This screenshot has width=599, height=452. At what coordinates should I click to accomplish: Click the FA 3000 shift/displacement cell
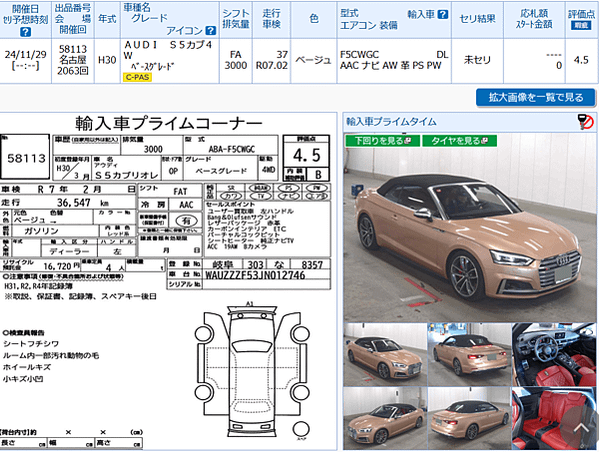pos(235,60)
